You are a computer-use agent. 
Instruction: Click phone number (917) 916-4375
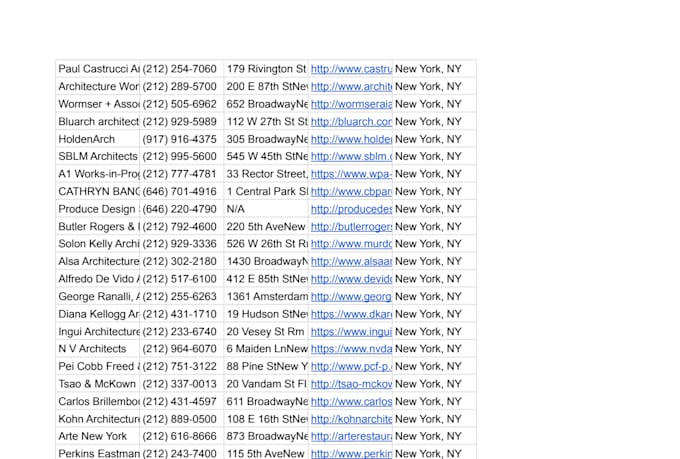(x=179, y=139)
